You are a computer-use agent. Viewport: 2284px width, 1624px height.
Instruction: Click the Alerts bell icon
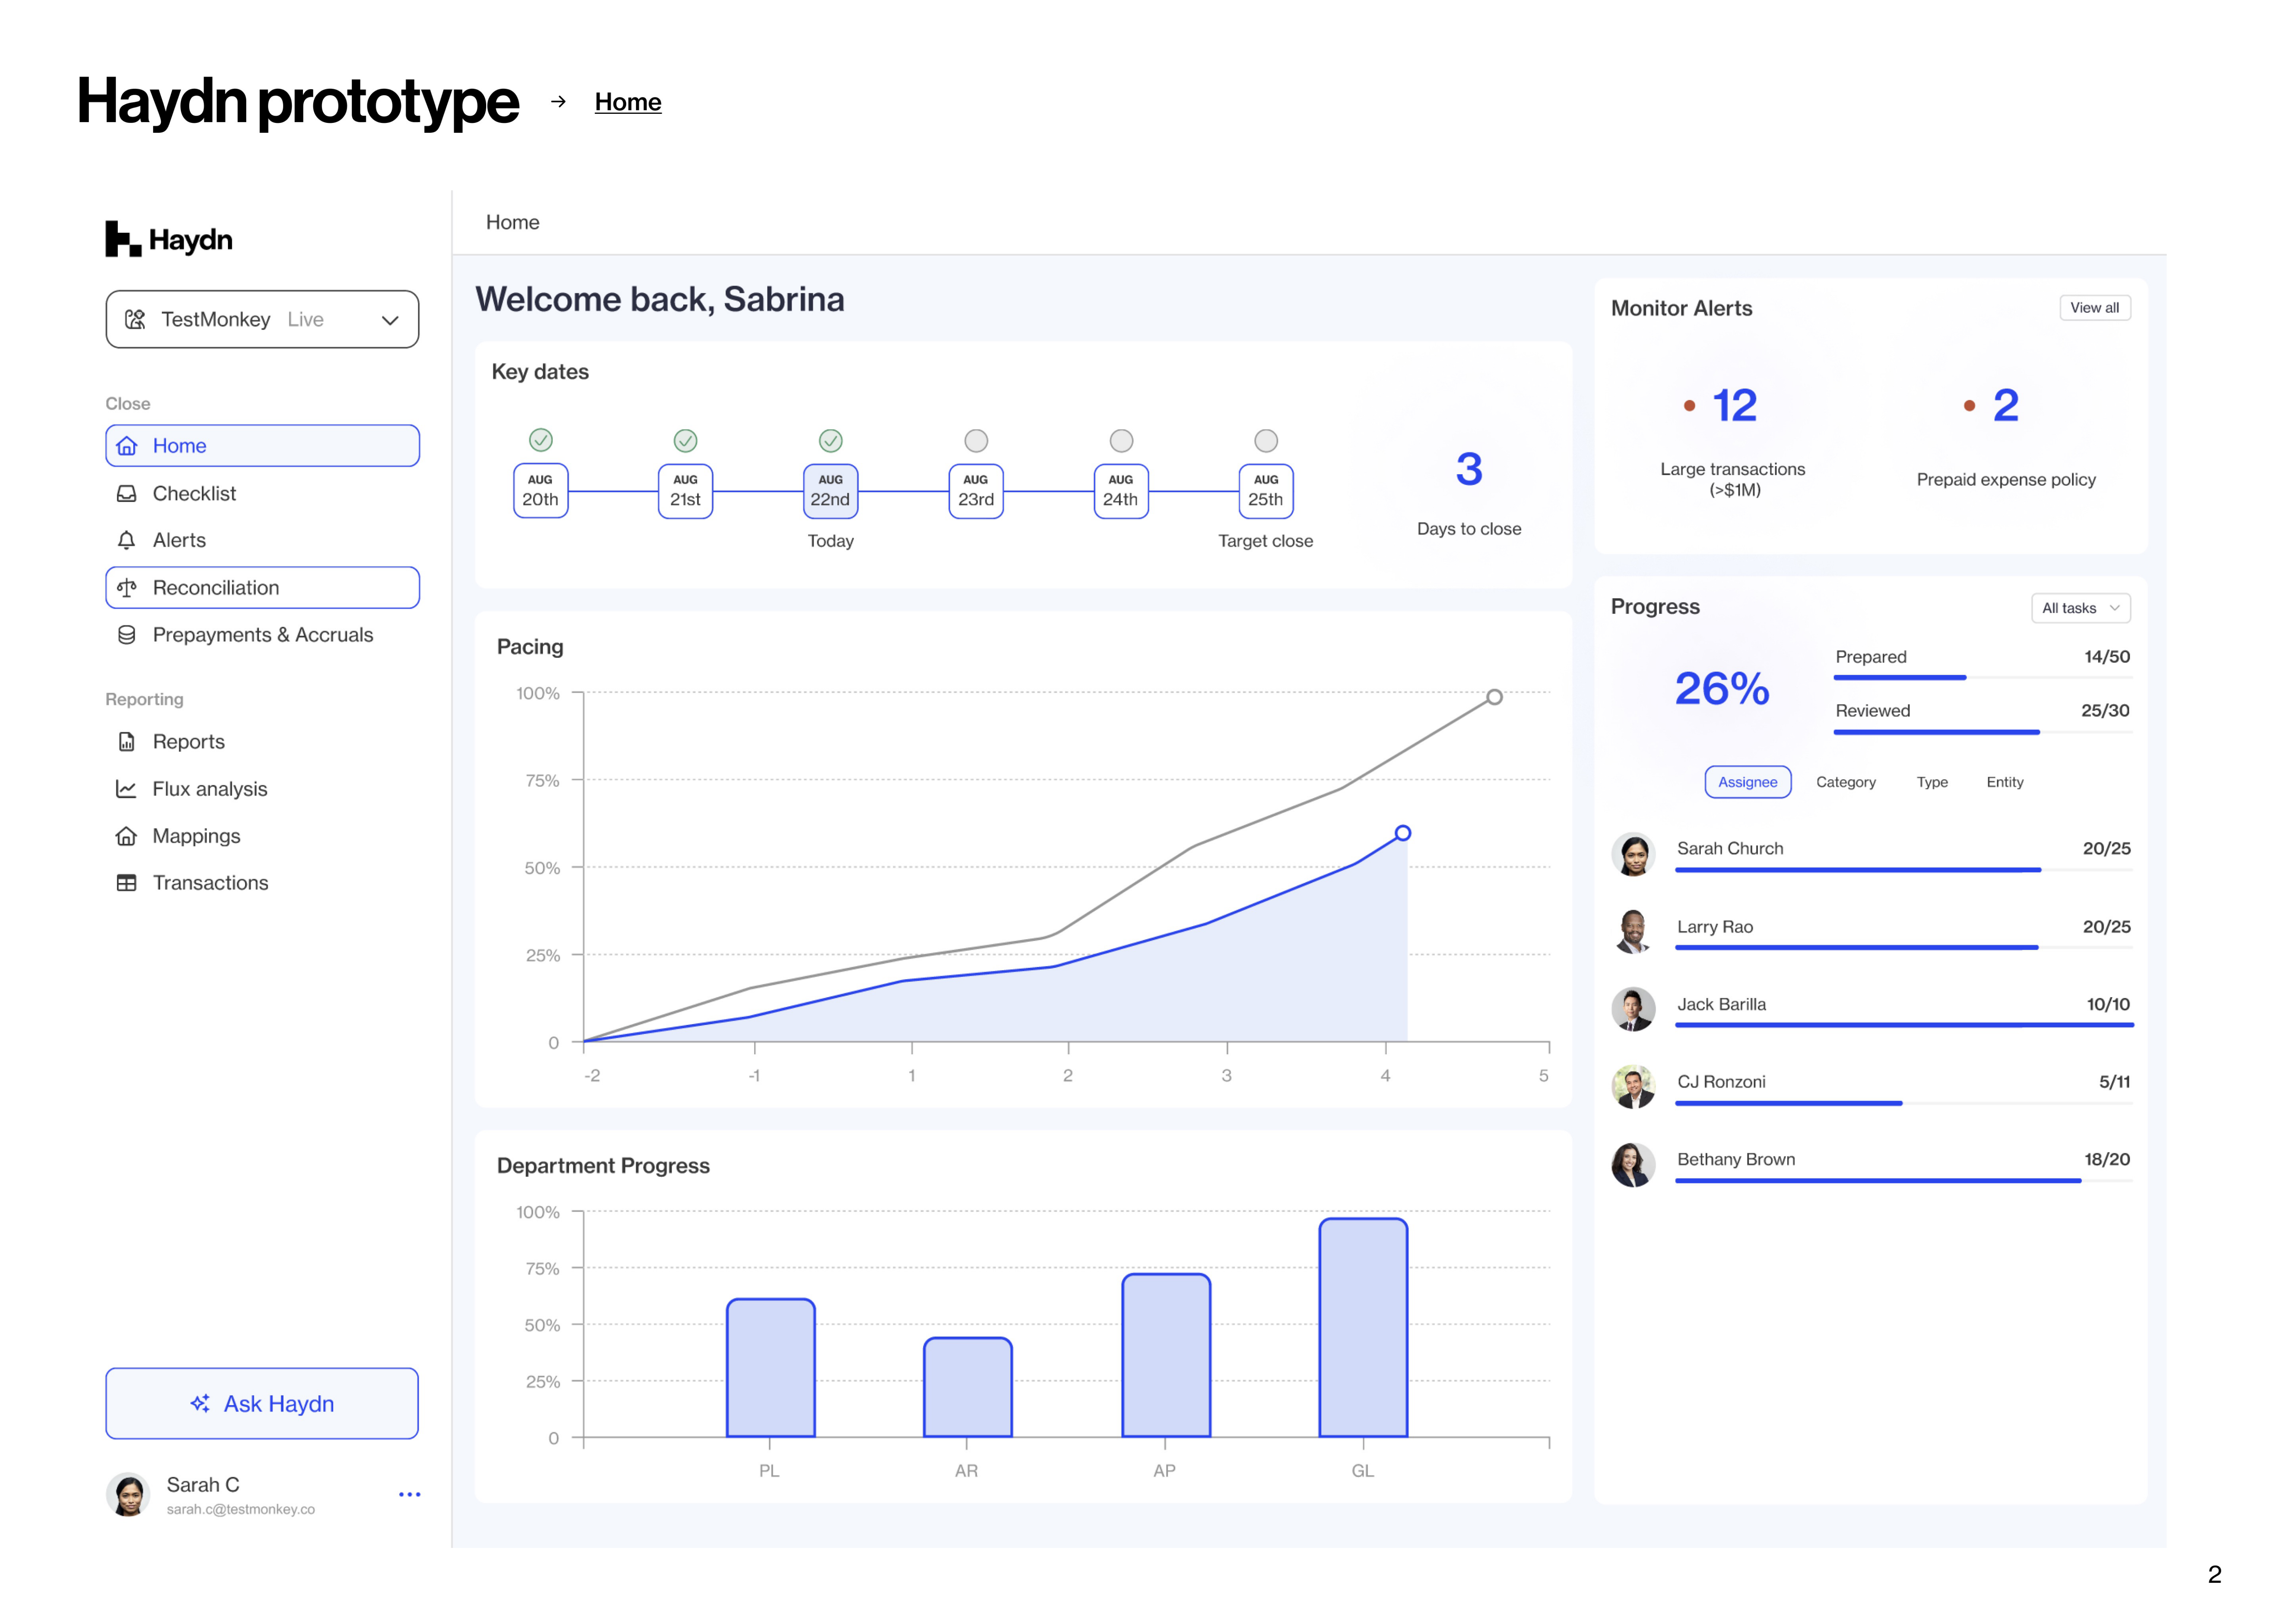126,541
